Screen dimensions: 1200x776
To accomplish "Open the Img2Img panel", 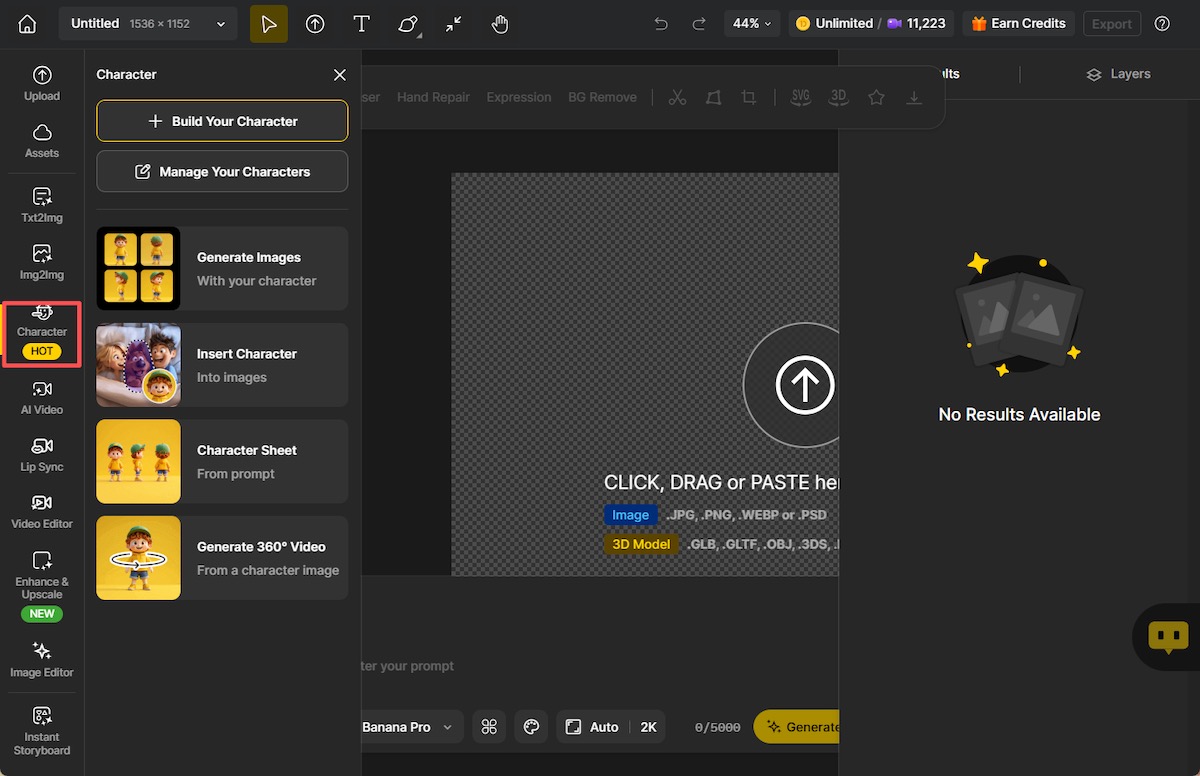I will point(41,262).
